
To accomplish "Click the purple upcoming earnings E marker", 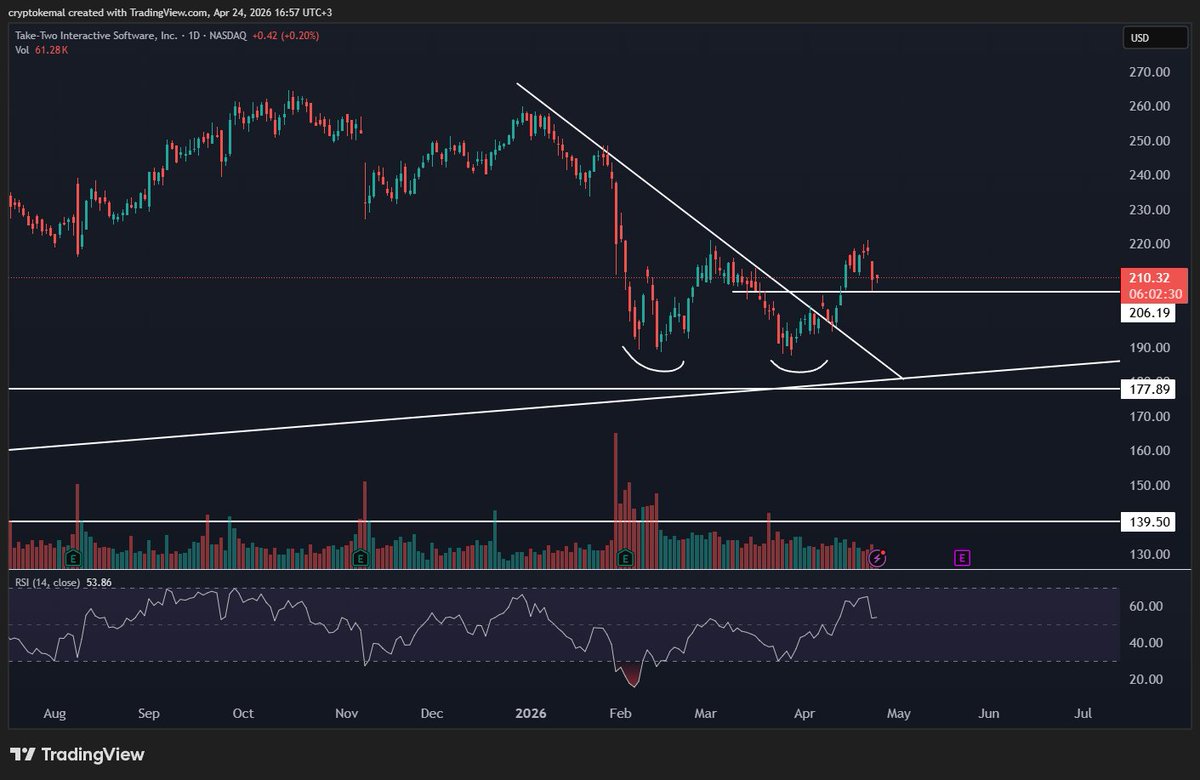I will (x=962, y=557).
